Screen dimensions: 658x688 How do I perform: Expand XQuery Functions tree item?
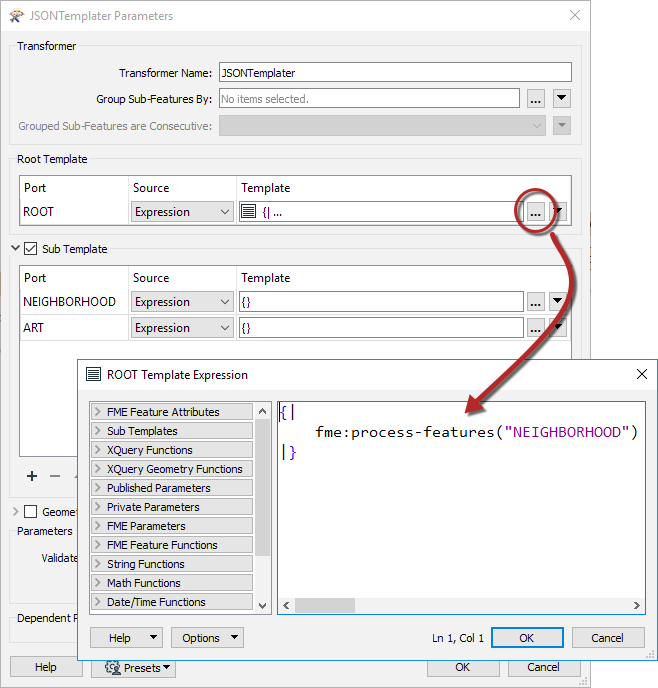(x=172, y=450)
